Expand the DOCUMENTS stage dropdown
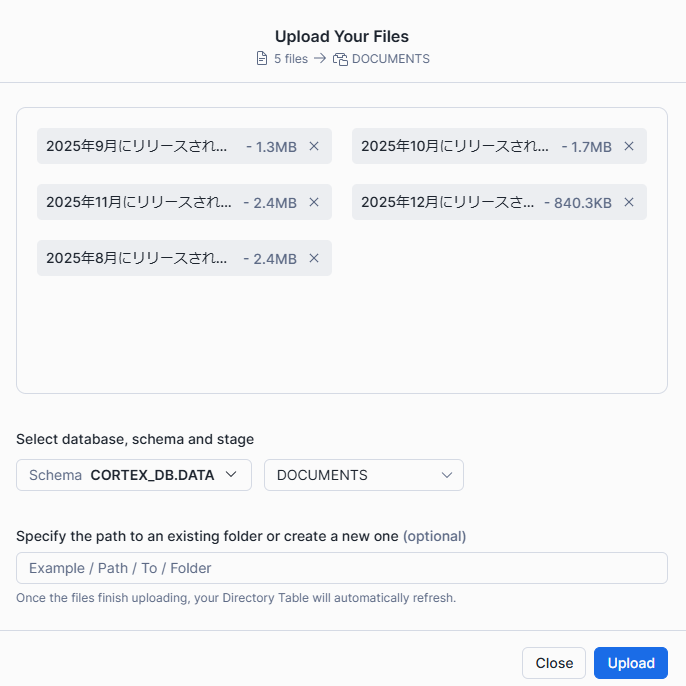Image resolution: width=686 pixels, height=686 pixels. [x=363, y=475]
